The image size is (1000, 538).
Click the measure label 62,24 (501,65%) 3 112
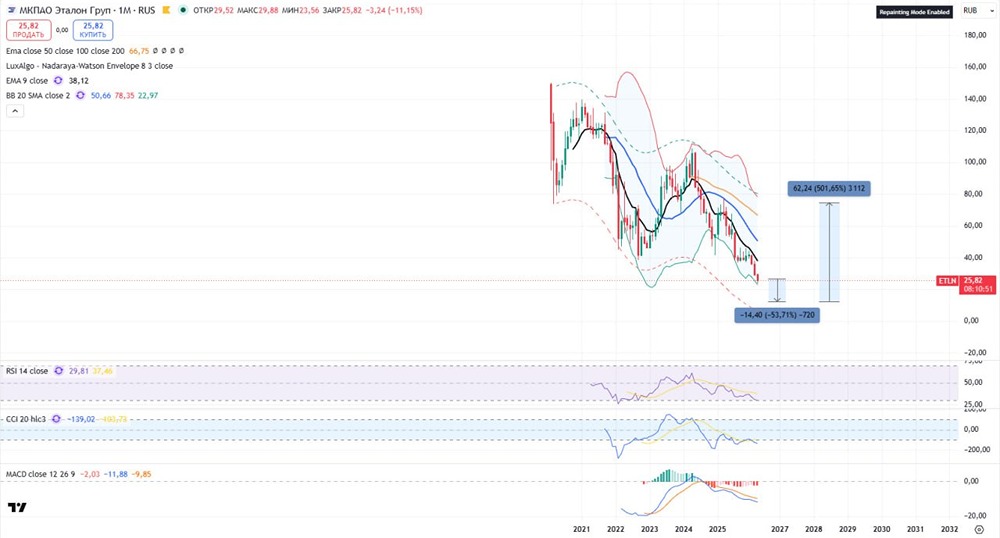[x=829, y=189]
